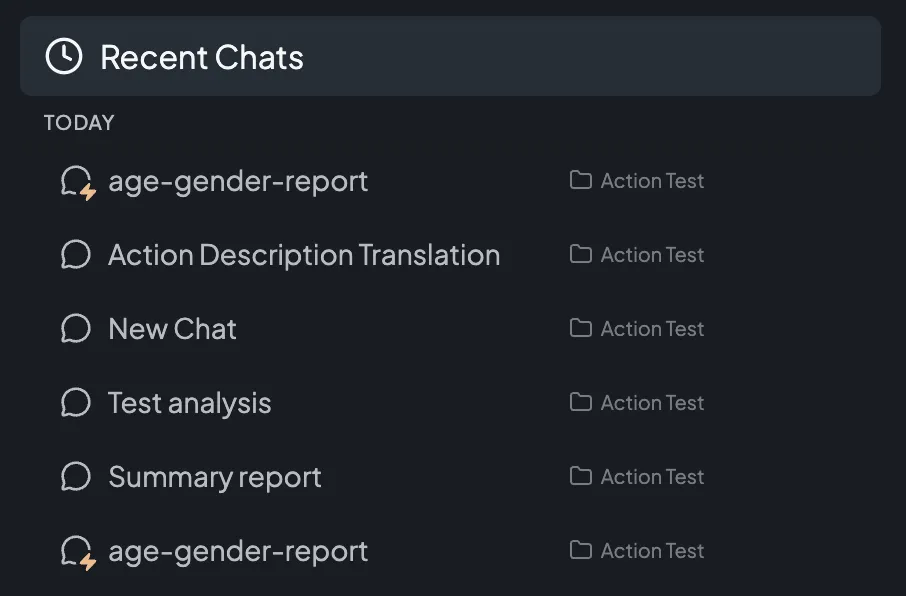Click chat bubble icon beside Summary report
Screen dimensions: 906x596
point(76,476)
